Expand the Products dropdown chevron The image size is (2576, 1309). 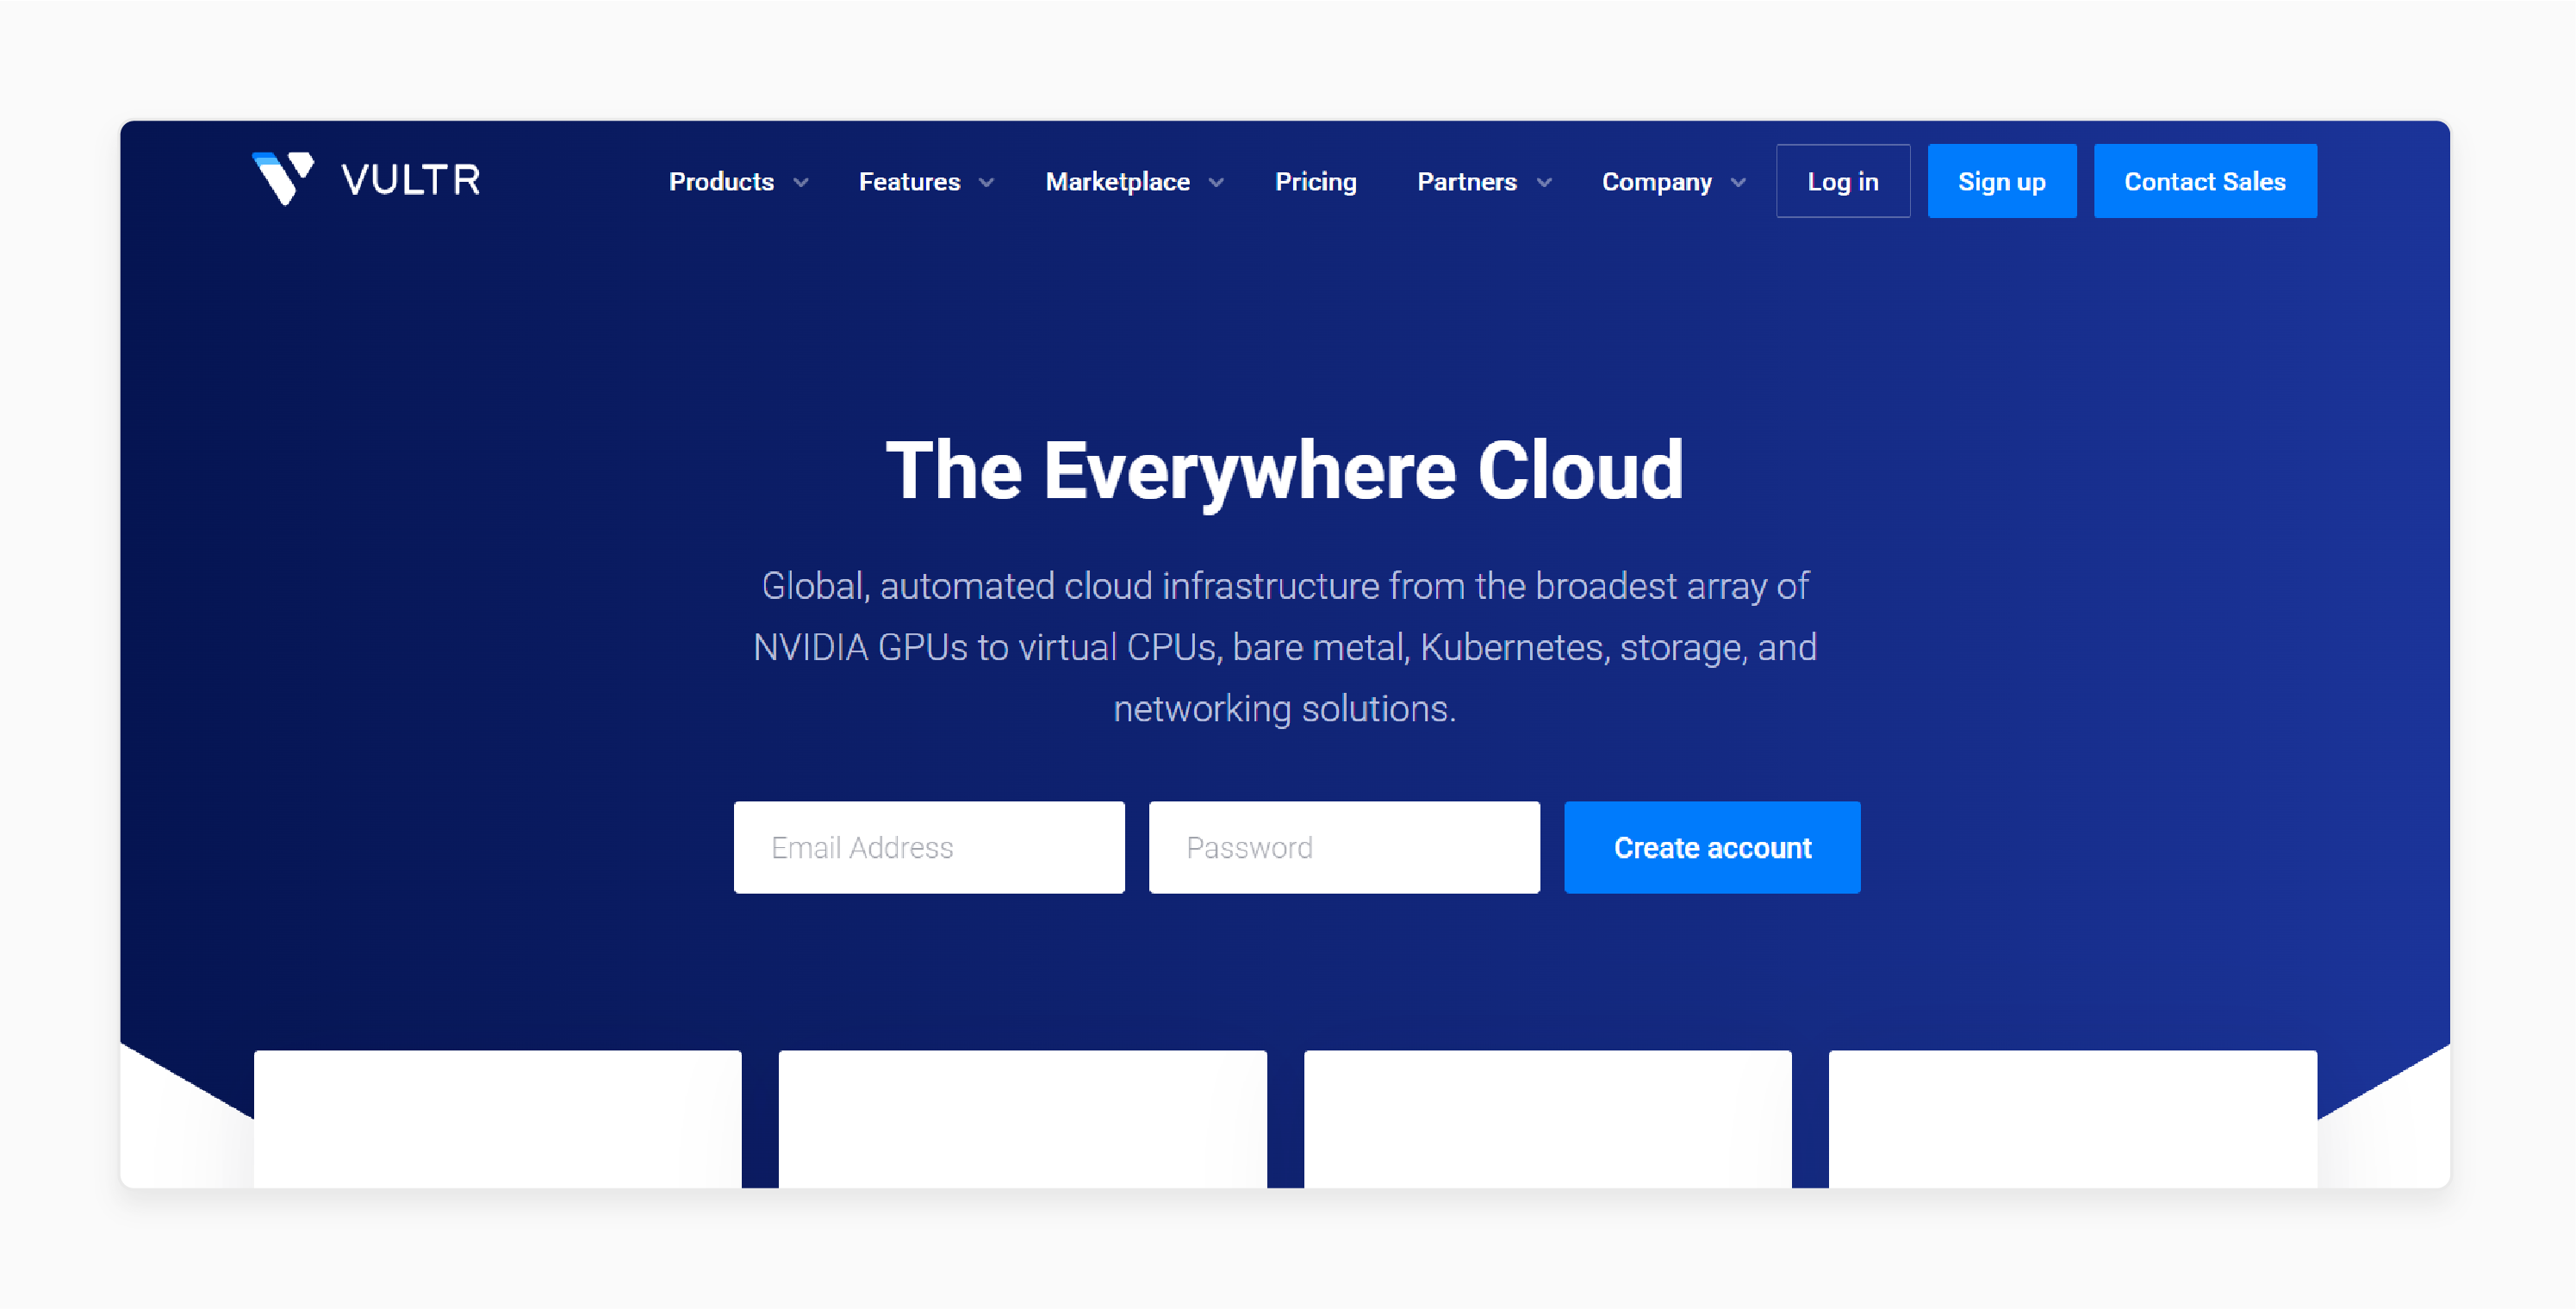click(x=801, y=183)
